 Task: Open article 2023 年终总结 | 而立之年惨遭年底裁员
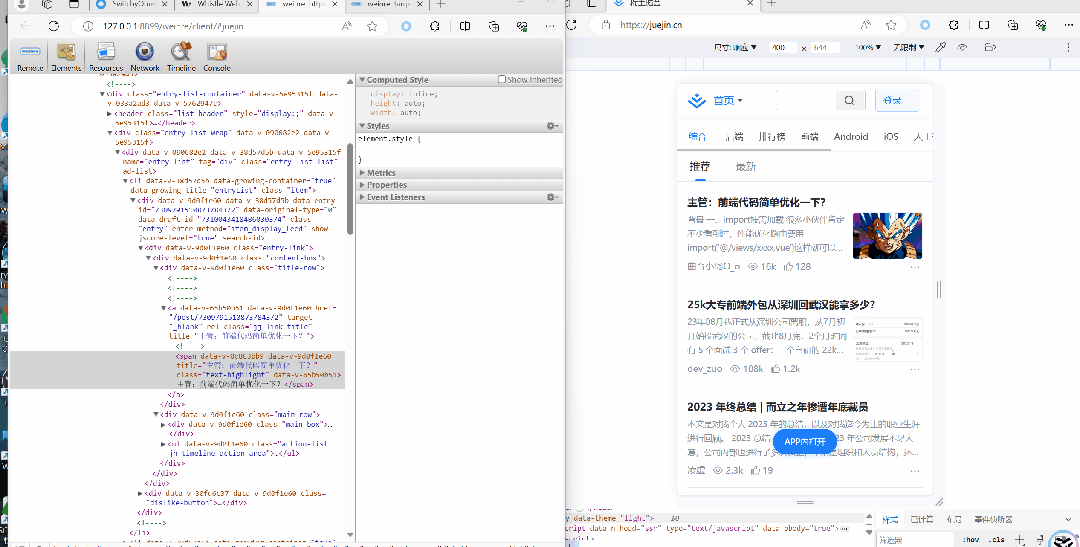(x=777, y=407)
